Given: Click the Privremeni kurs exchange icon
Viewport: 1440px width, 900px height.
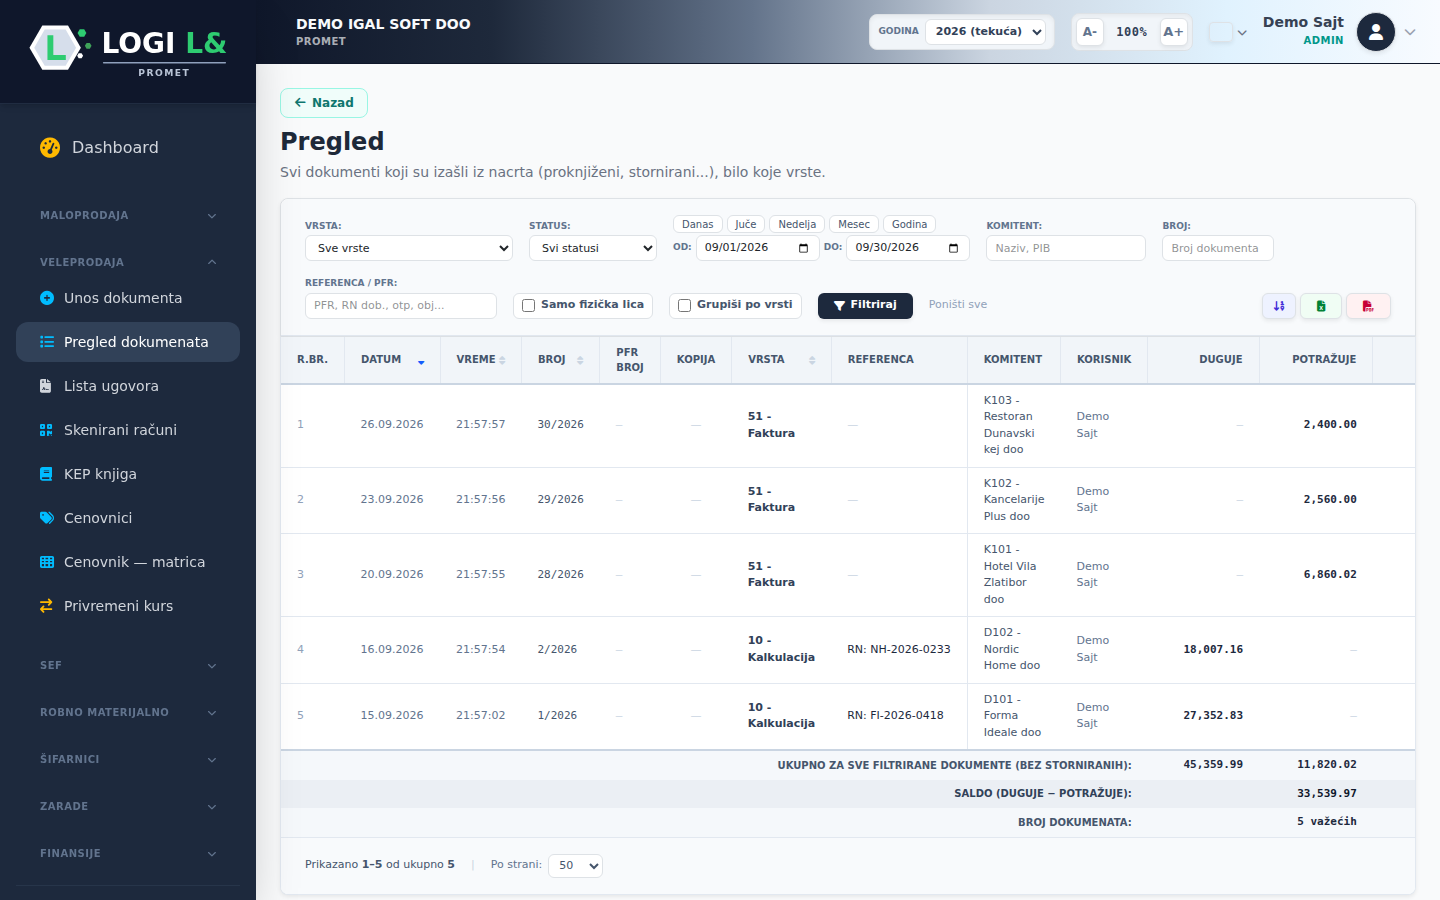Looking at the screenshot, I should [x=46, y=606].
